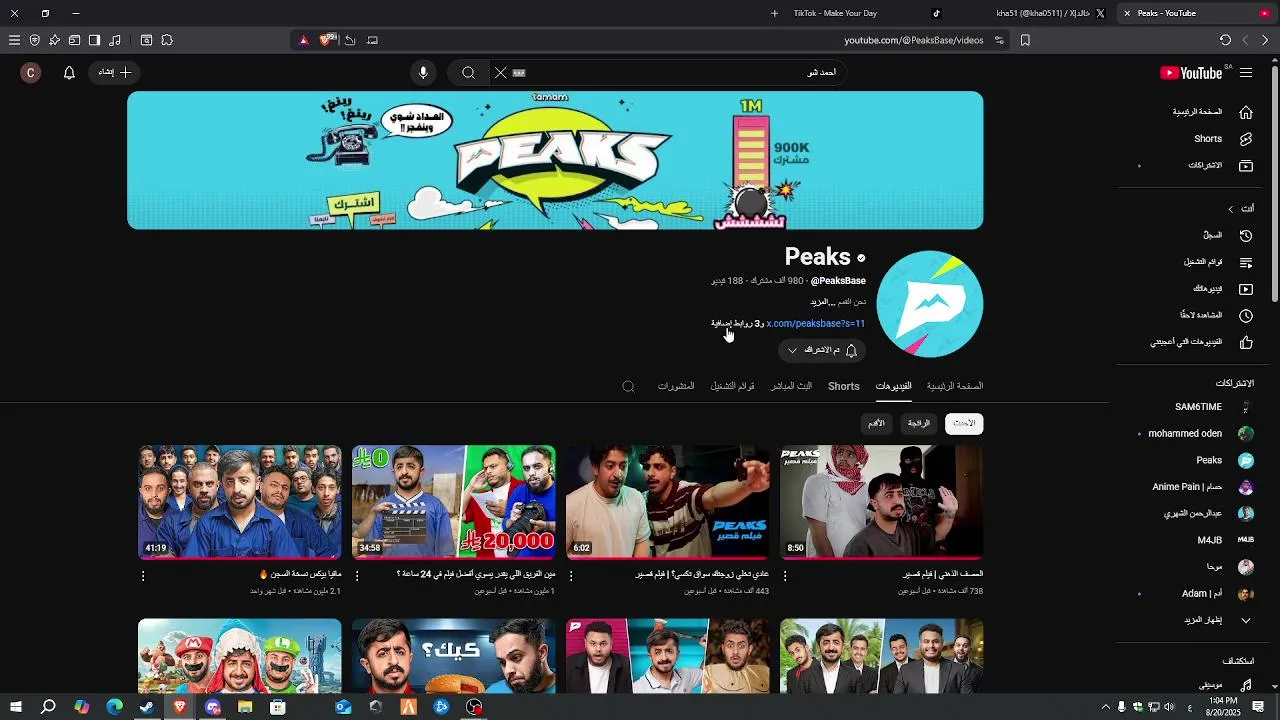This screenshot has height=720, width=1280.
Task: Open account avatar menu C
Action: (x=31, y=73)
